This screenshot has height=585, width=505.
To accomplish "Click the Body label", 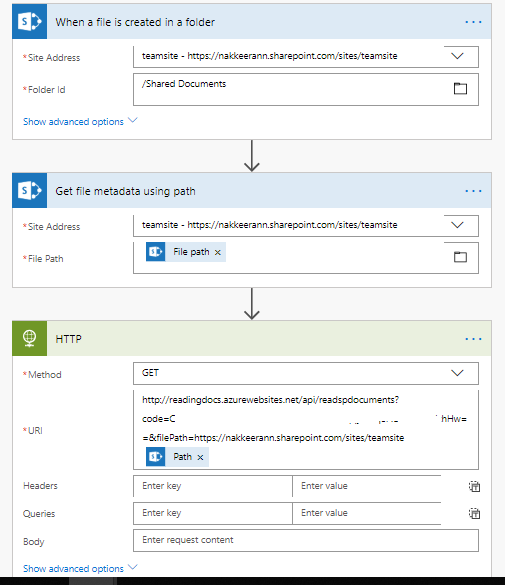I will 34,541.
